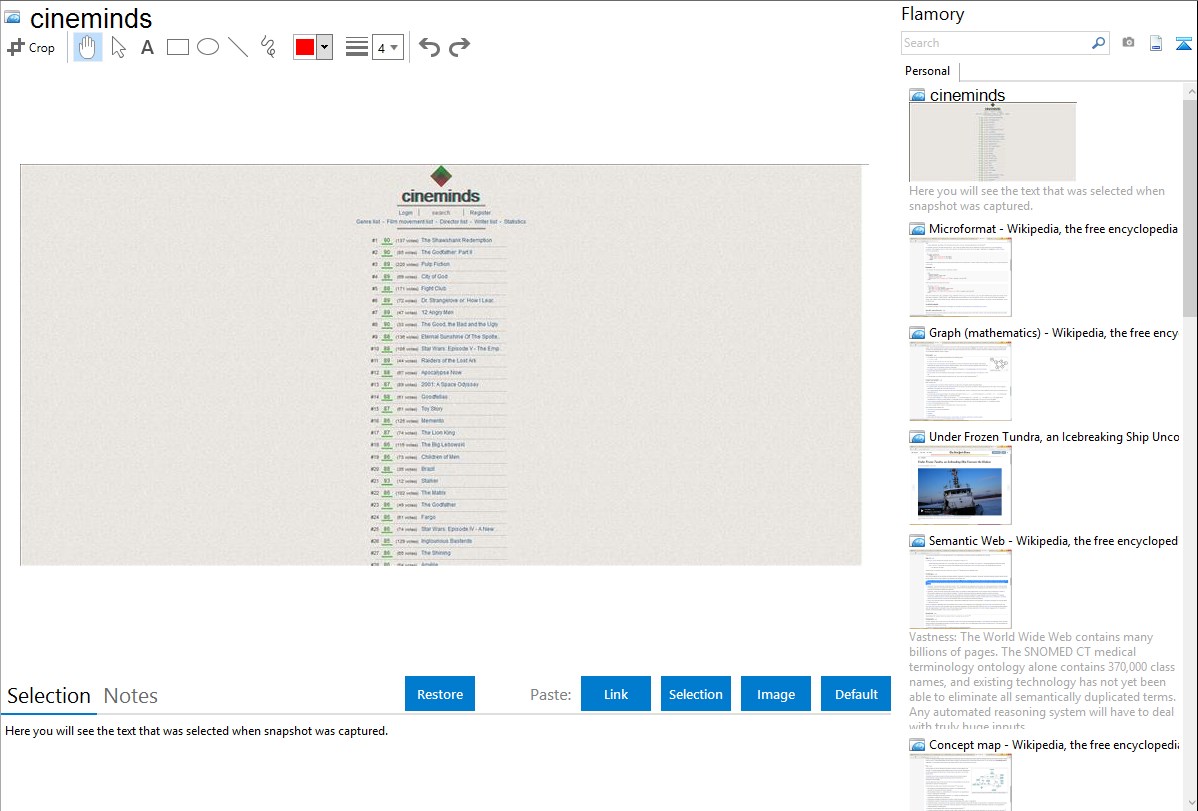Switch to the Selection tab
The height and width of the screenshot is (811, 1198).
pos(49,696)
